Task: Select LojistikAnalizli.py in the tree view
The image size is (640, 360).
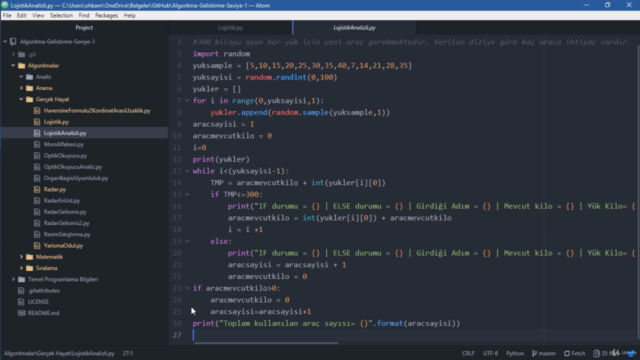Action: point(65,133)
